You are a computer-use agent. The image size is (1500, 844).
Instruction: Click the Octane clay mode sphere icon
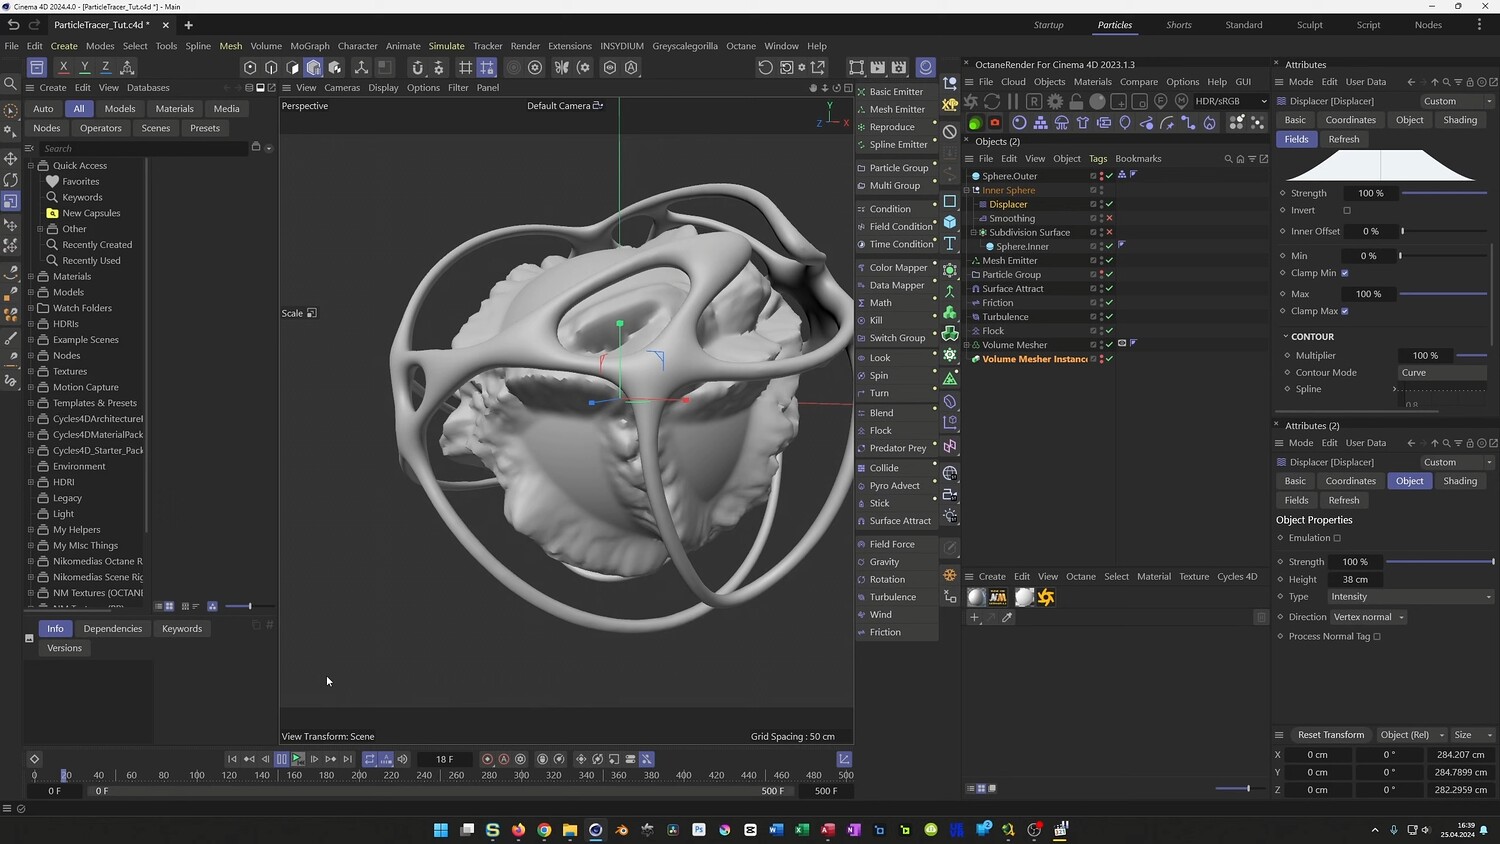(x=1097, y=101)
